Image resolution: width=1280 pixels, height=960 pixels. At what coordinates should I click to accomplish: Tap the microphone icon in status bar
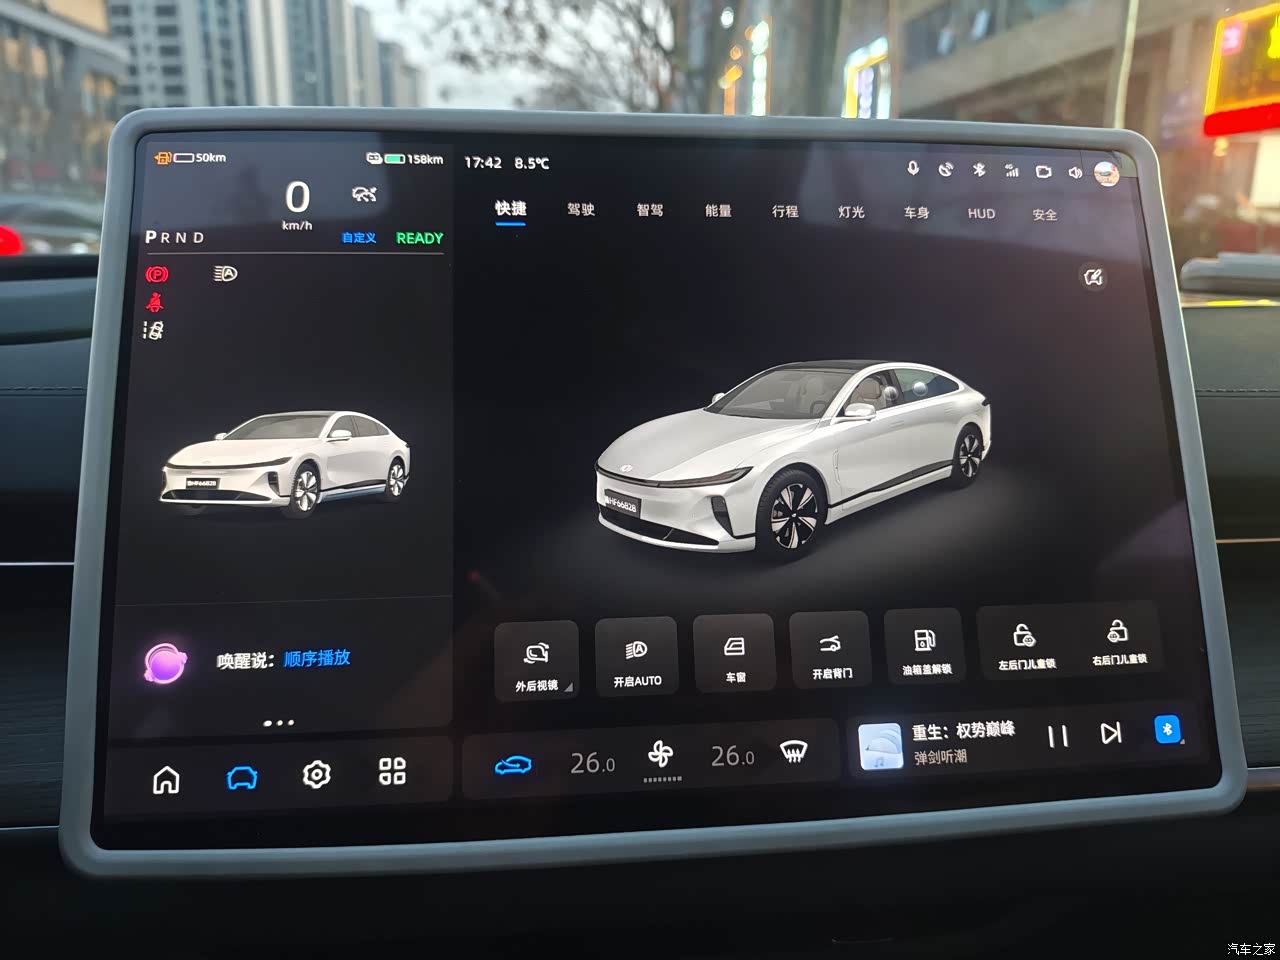(x=913, y=168)
